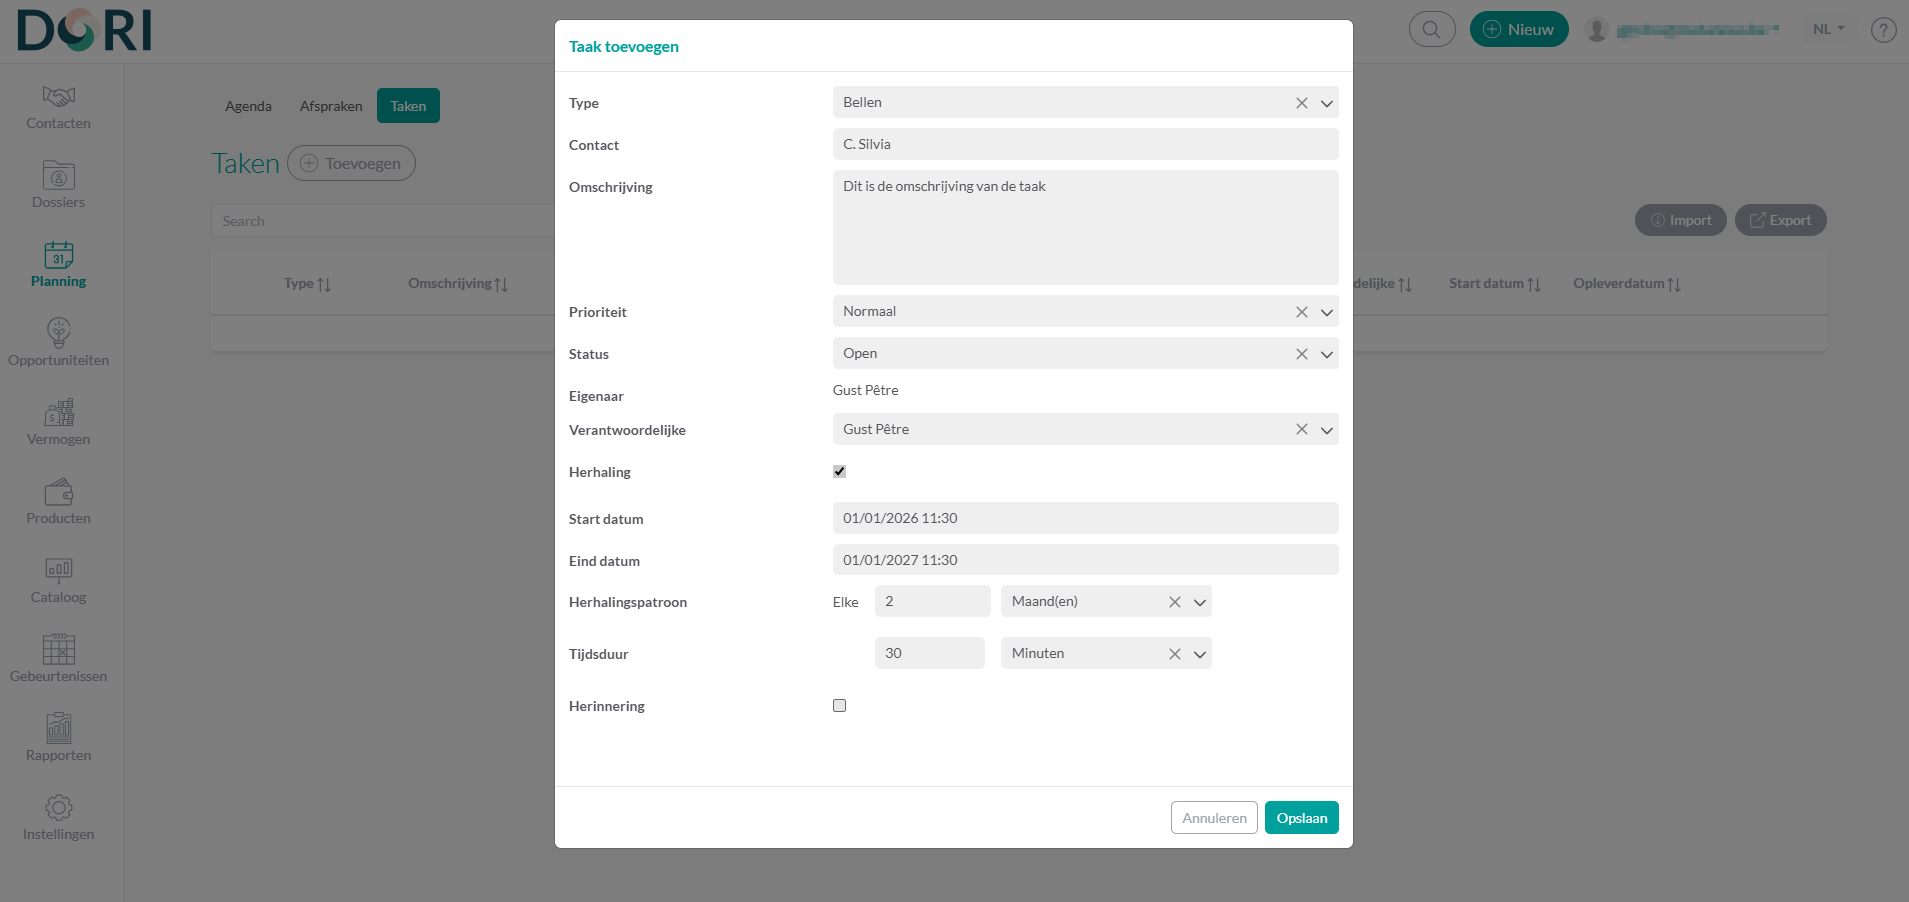Screen dimensions: 1909x902
Task: Click the magnifier search icon in header
Action: point(1431,29)
